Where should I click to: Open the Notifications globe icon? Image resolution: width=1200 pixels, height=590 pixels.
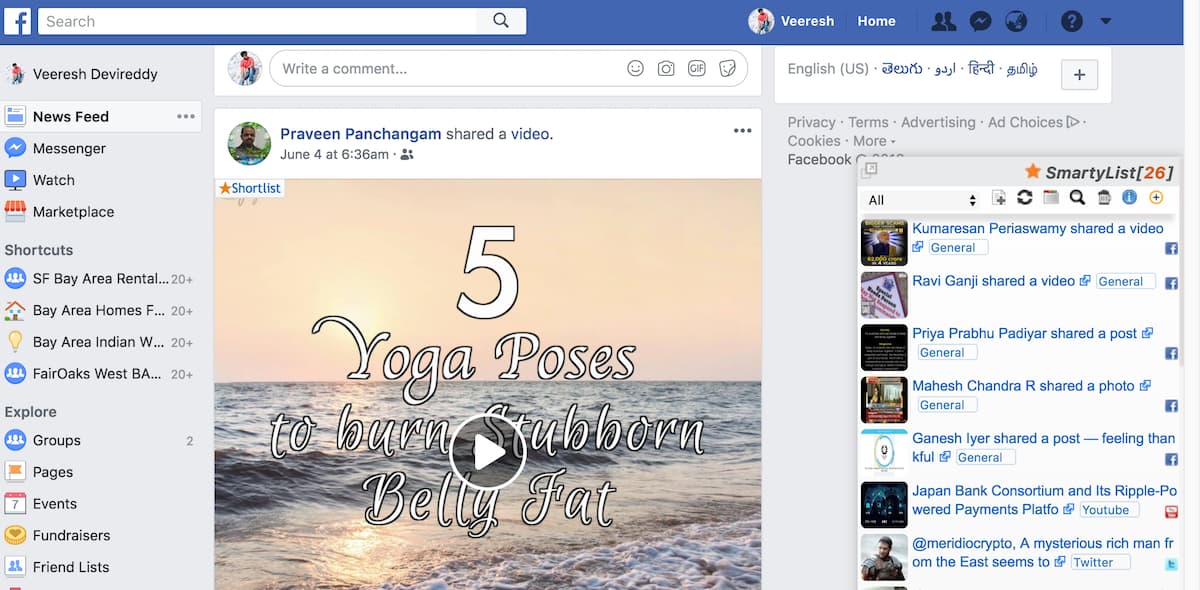click(x=1016, y=21)
